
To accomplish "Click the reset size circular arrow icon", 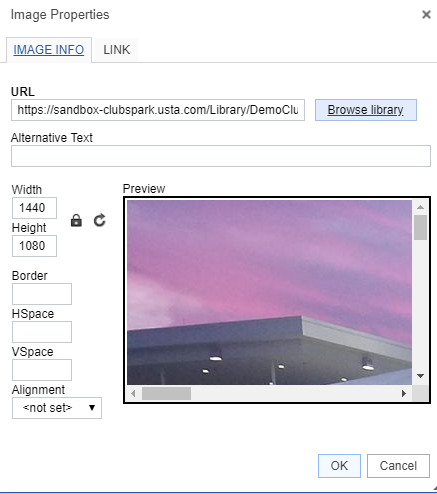I will [99, 220].
